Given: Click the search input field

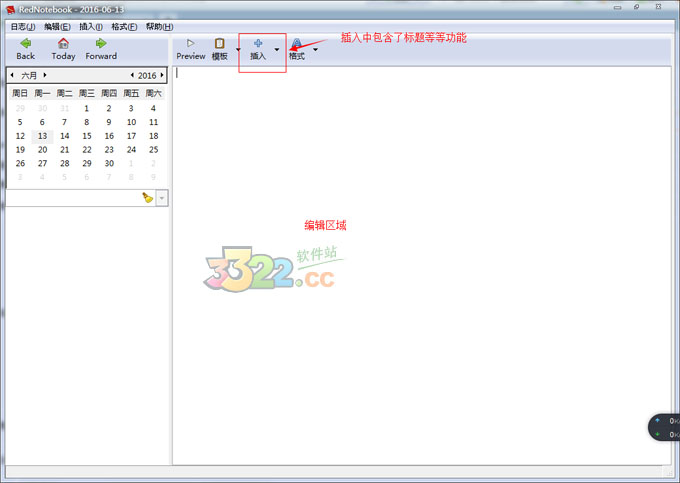Looking at the screenshot, I should 72,198.
